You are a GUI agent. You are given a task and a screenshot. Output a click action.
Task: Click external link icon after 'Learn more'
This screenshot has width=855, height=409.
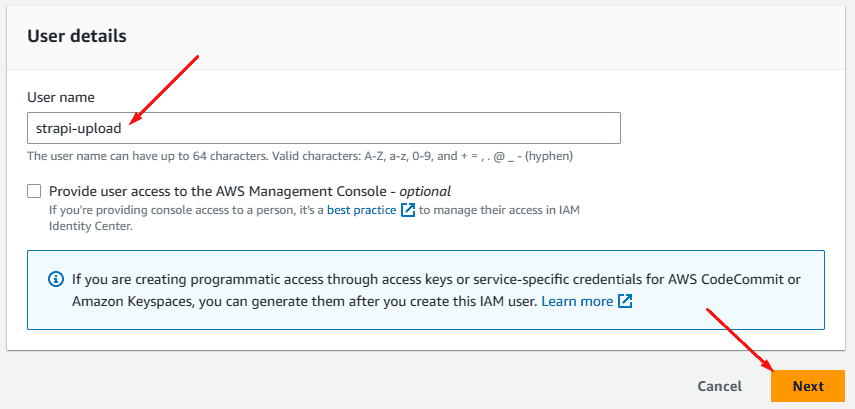(625, 301)
